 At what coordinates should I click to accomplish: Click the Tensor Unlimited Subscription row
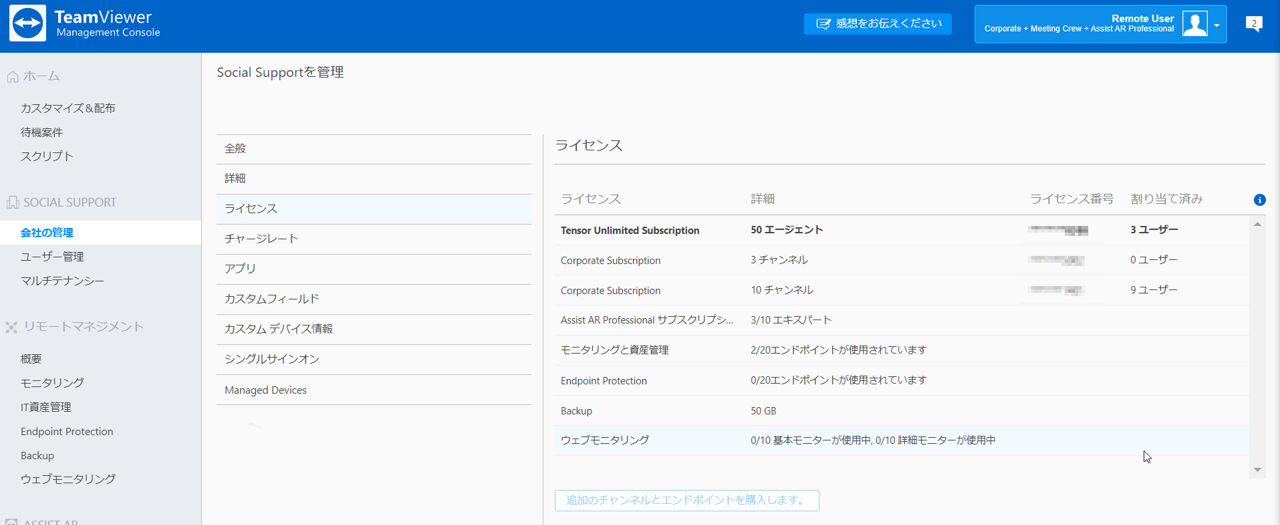902,230
